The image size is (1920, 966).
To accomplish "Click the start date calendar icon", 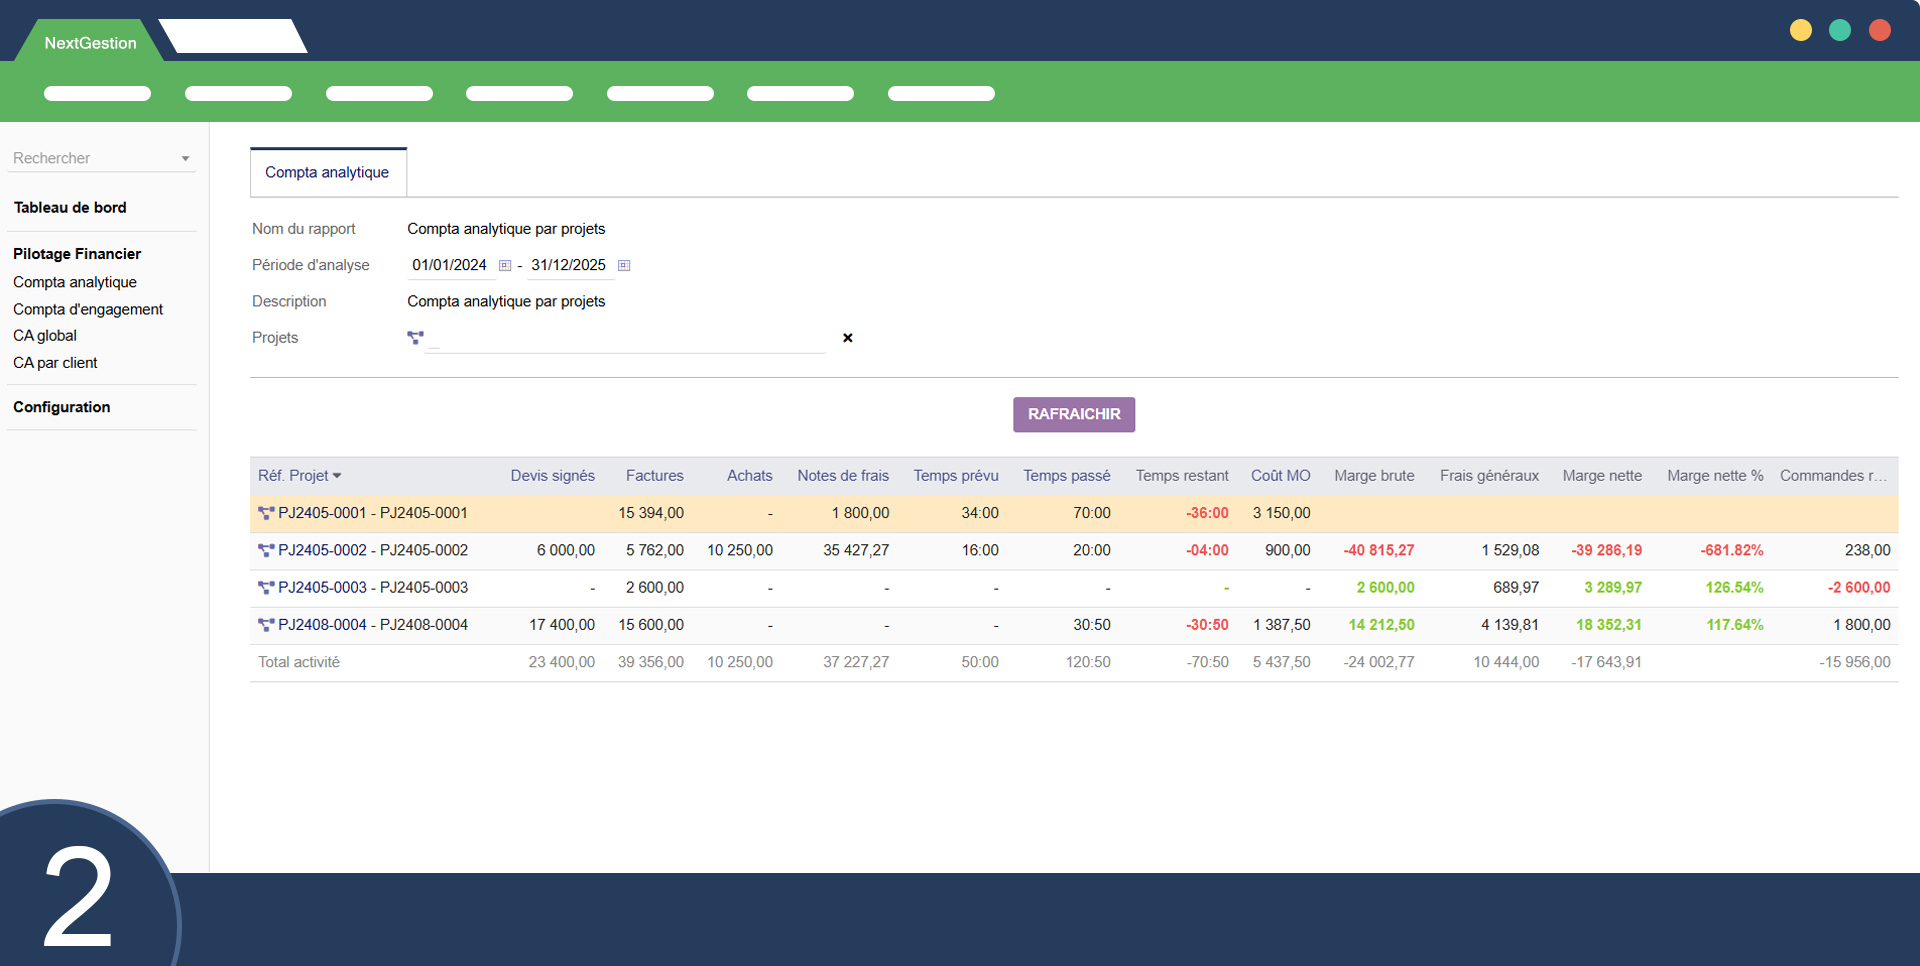I will click(505, 266).
